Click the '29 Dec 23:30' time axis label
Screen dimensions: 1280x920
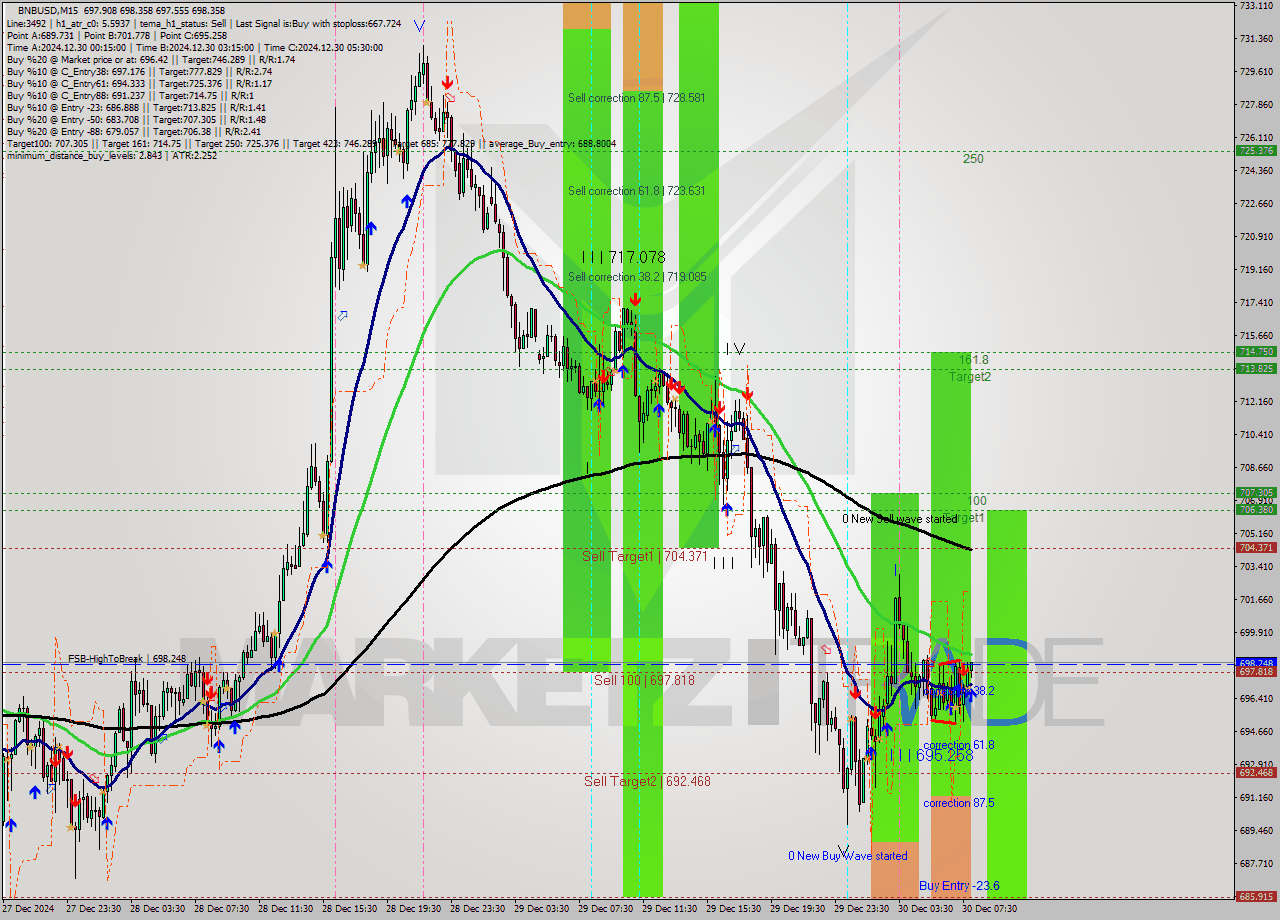pos(861,910)
